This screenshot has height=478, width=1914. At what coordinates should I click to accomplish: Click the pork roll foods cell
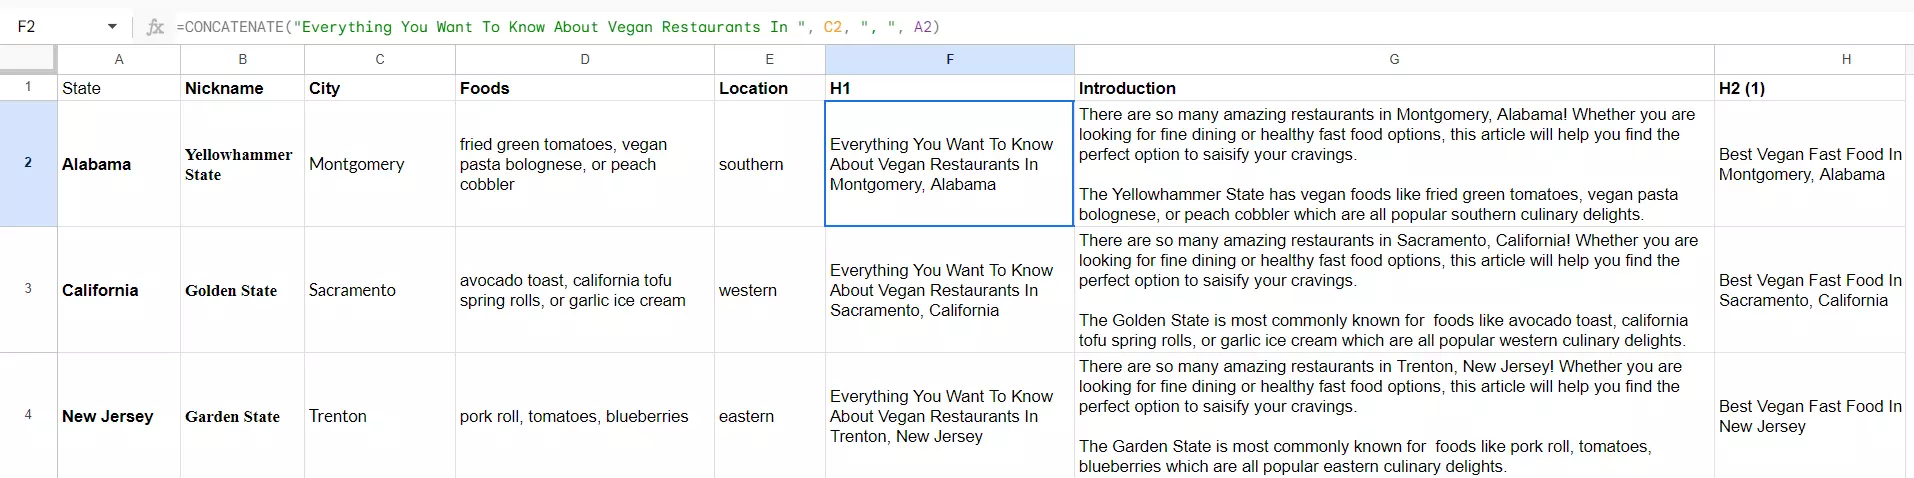(585, 416)
